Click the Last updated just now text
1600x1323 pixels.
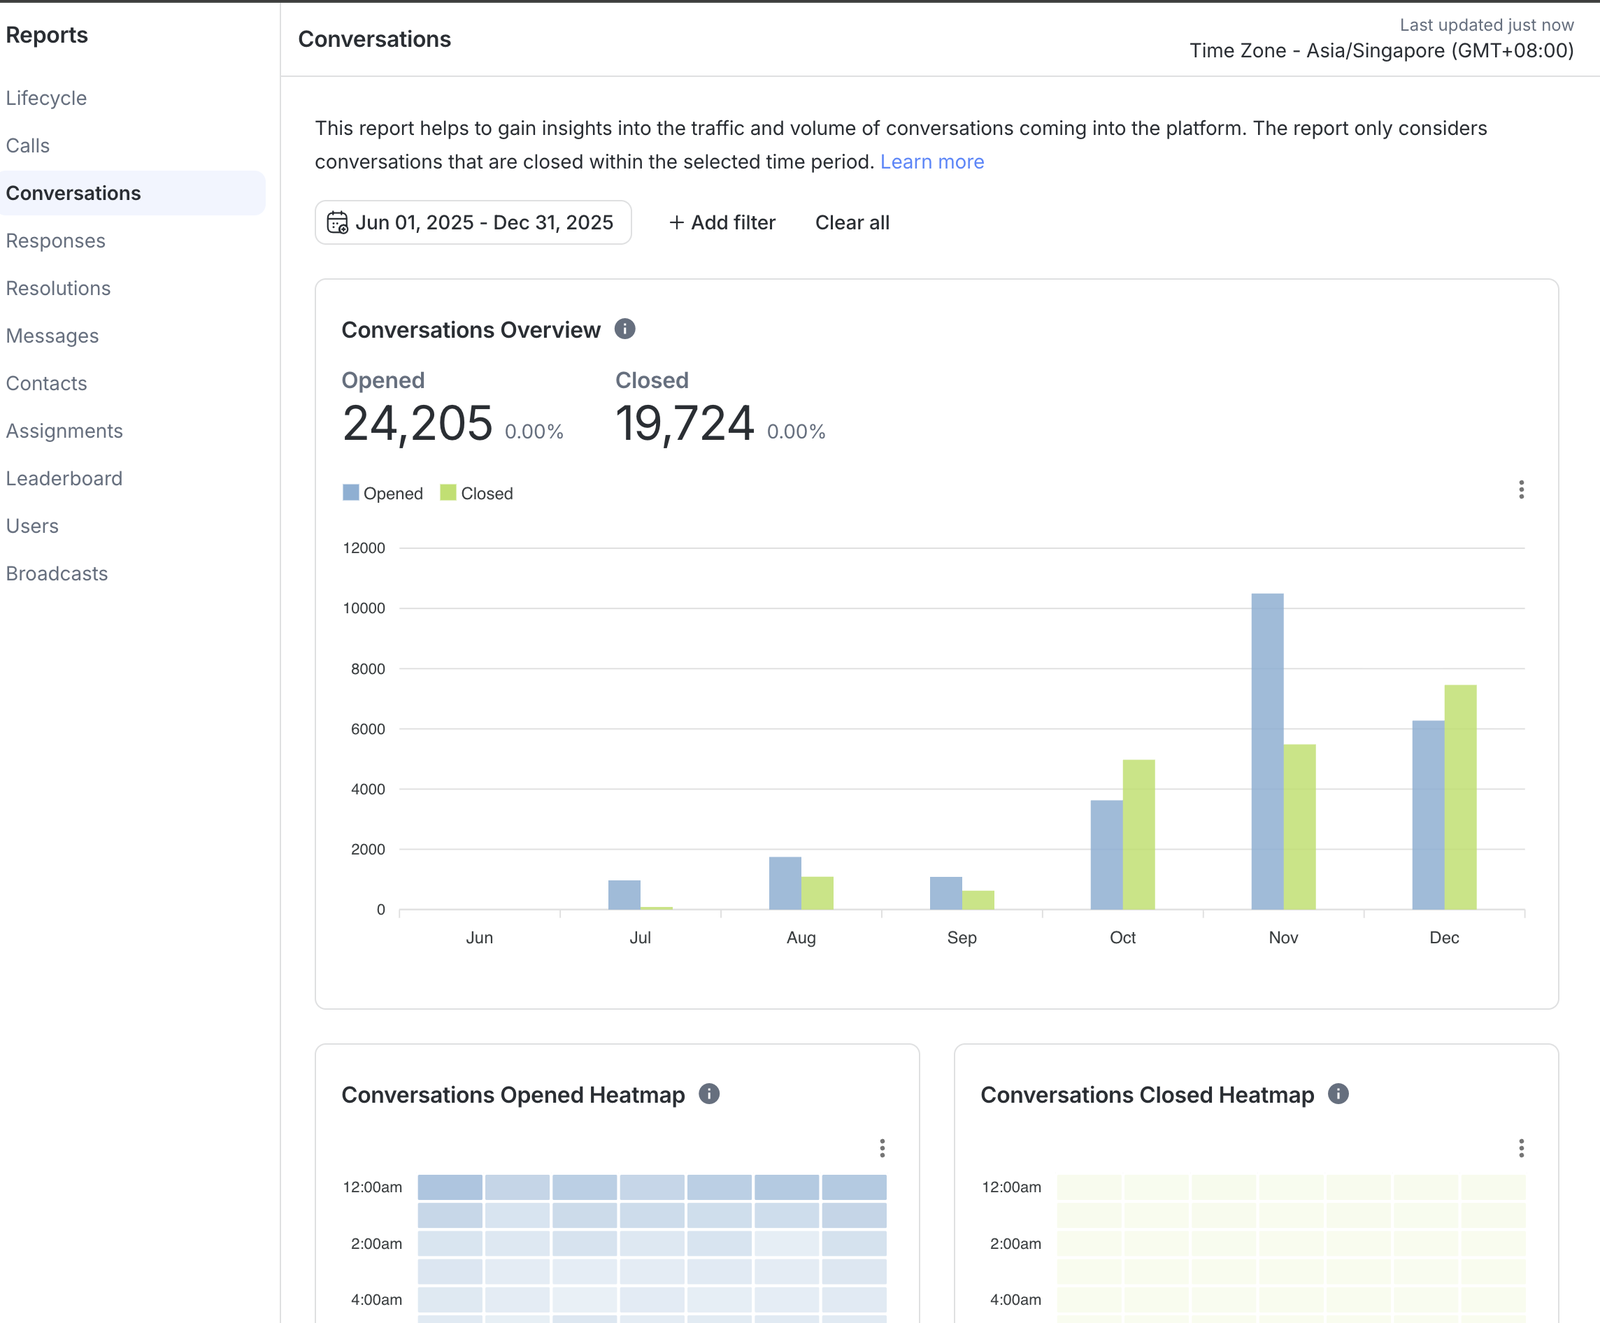1487,25
